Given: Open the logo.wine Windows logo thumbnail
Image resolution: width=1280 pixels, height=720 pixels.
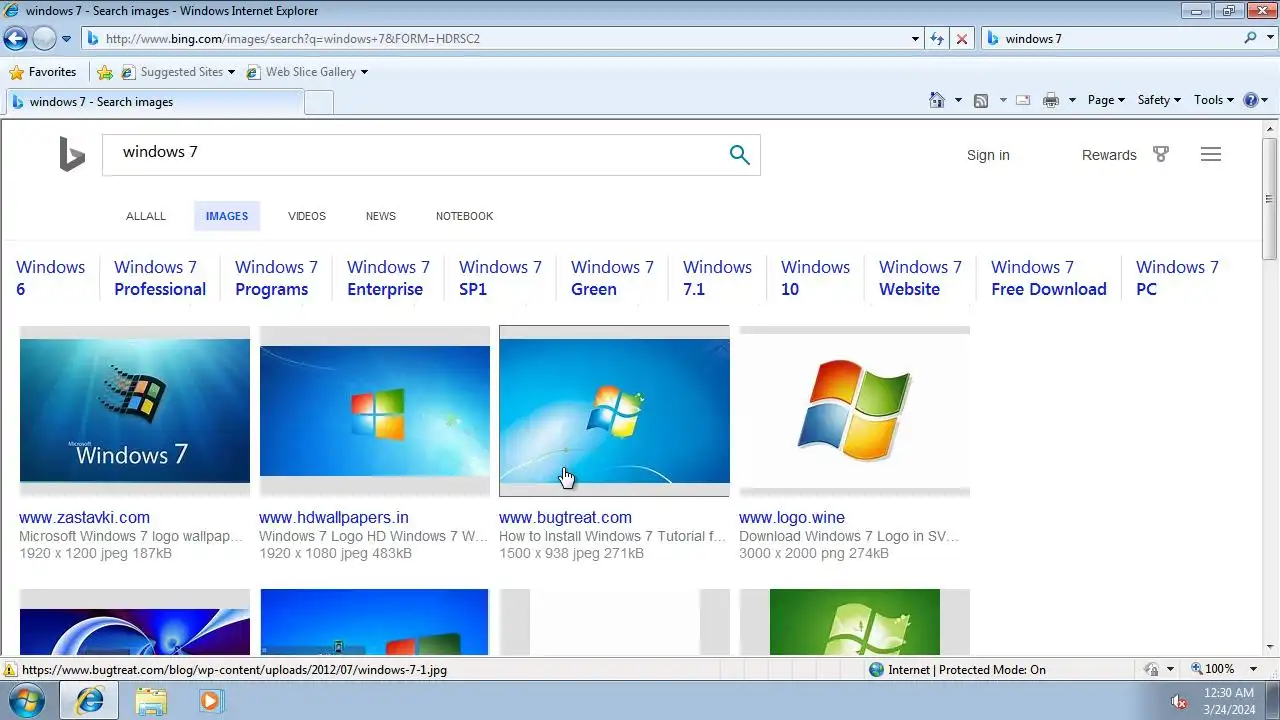Looking at the screenshot, I should 855,411.
